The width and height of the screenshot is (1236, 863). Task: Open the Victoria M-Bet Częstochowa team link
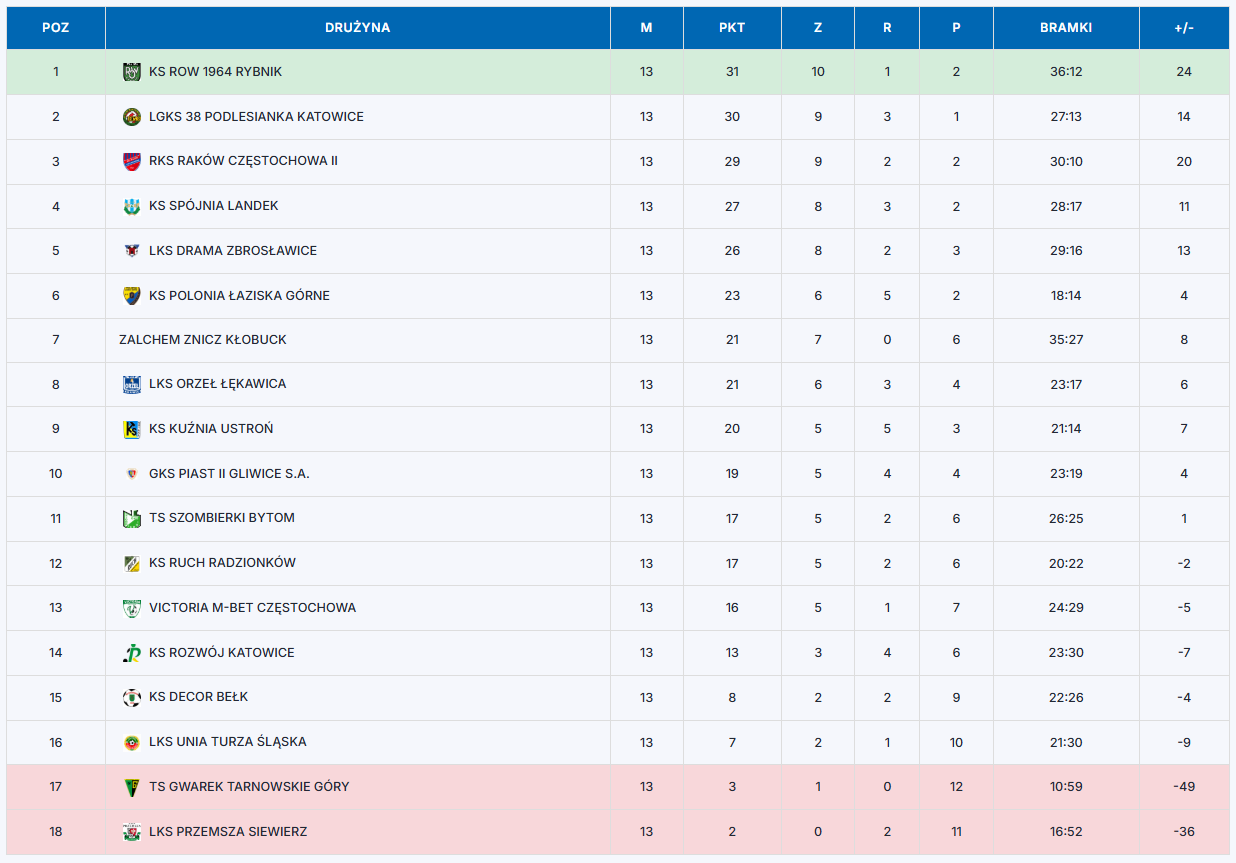(x=252, y=608)
